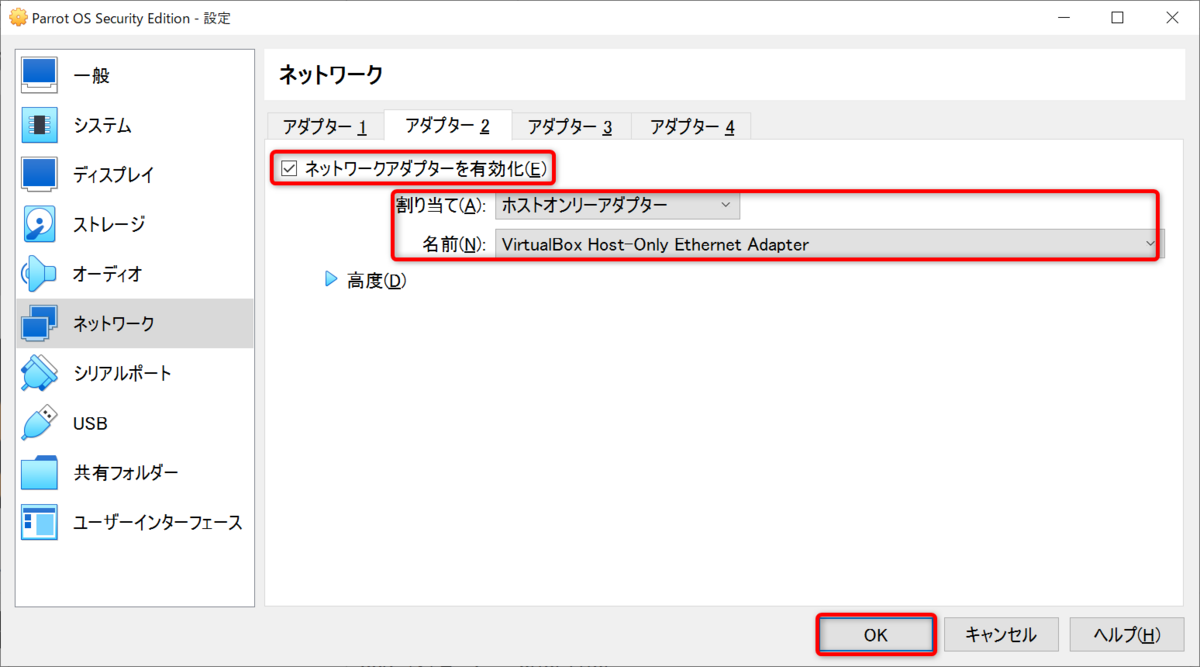Open the ストレージ settings page label

109,225
